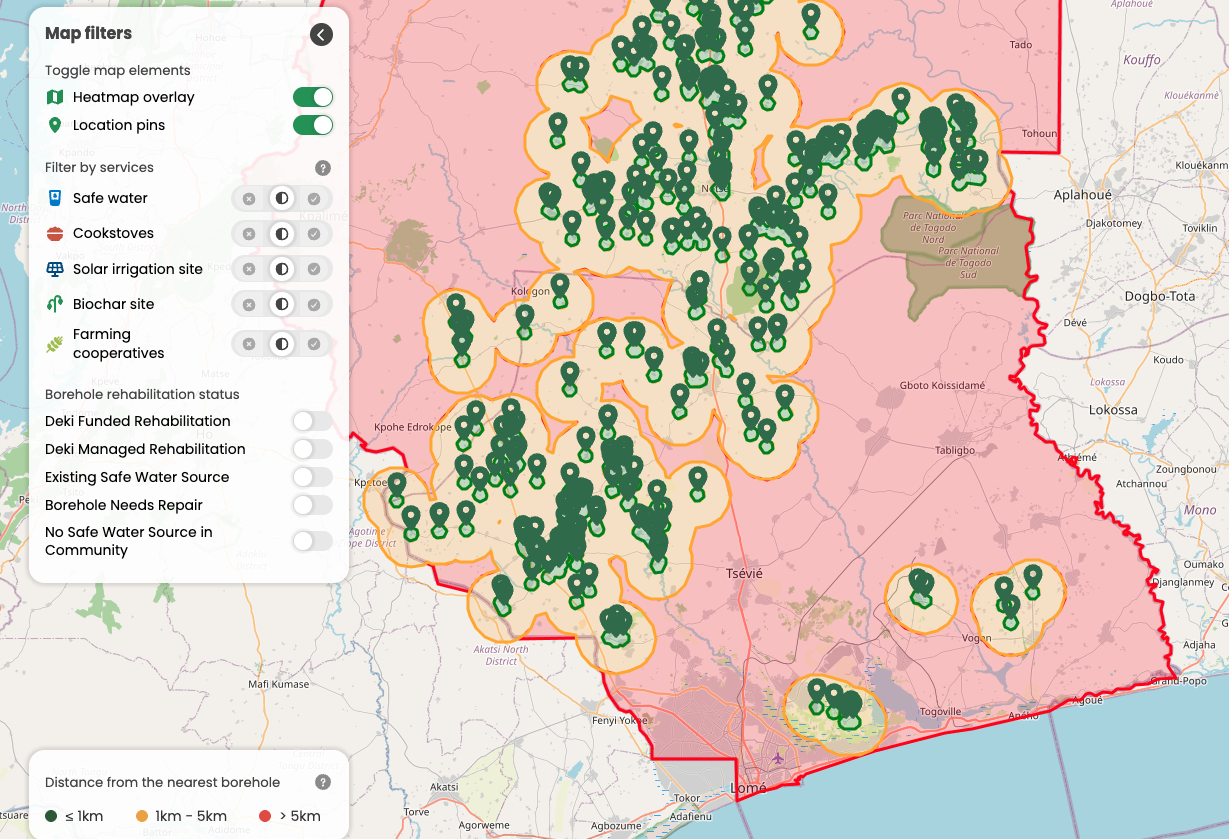Include Solar irrigation site with checkmark option
Viewport: 1229px width, 839px height.
[314, 269]
